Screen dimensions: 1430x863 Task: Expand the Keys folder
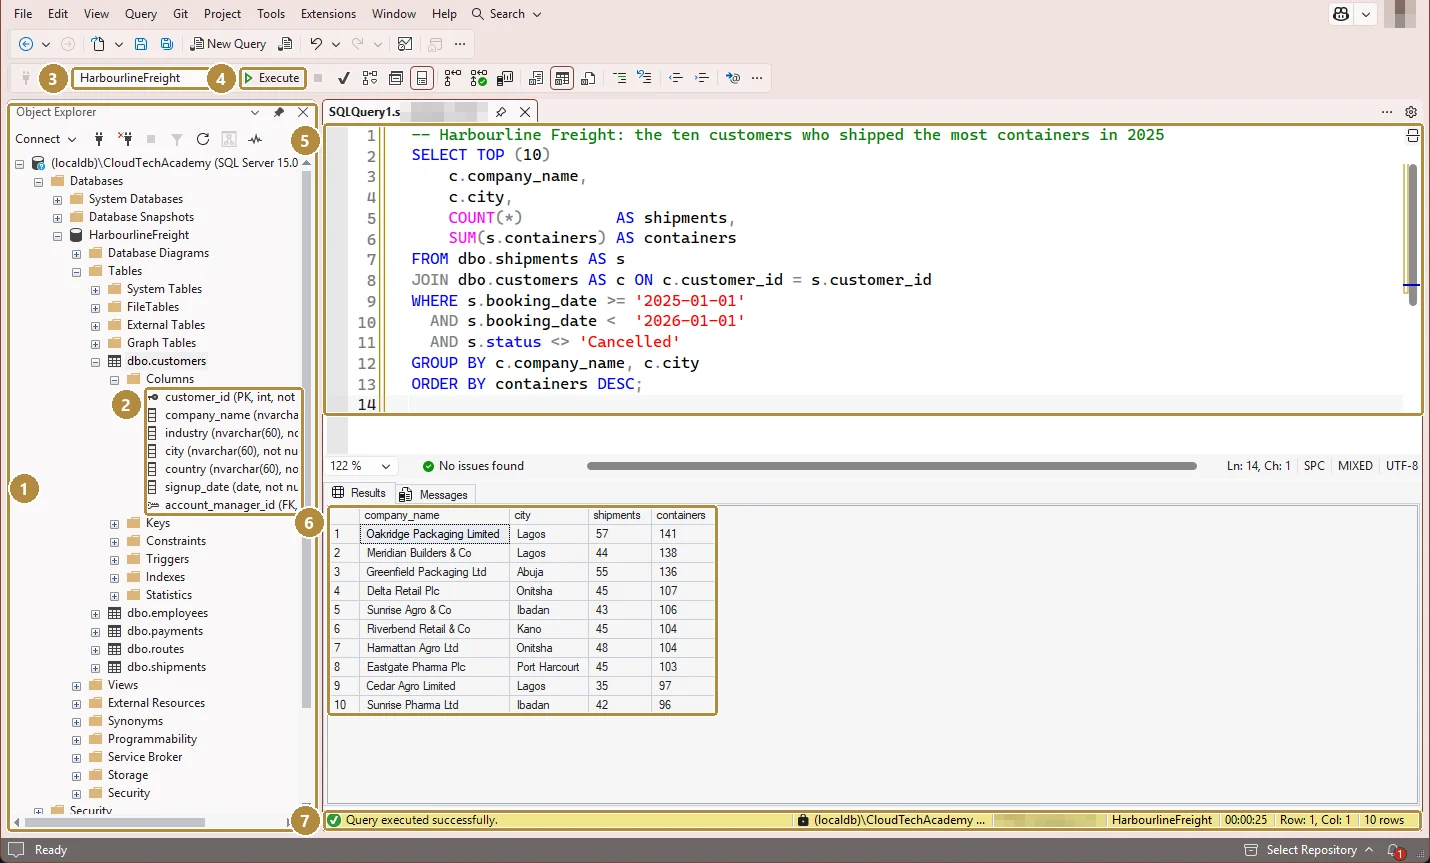115,524
